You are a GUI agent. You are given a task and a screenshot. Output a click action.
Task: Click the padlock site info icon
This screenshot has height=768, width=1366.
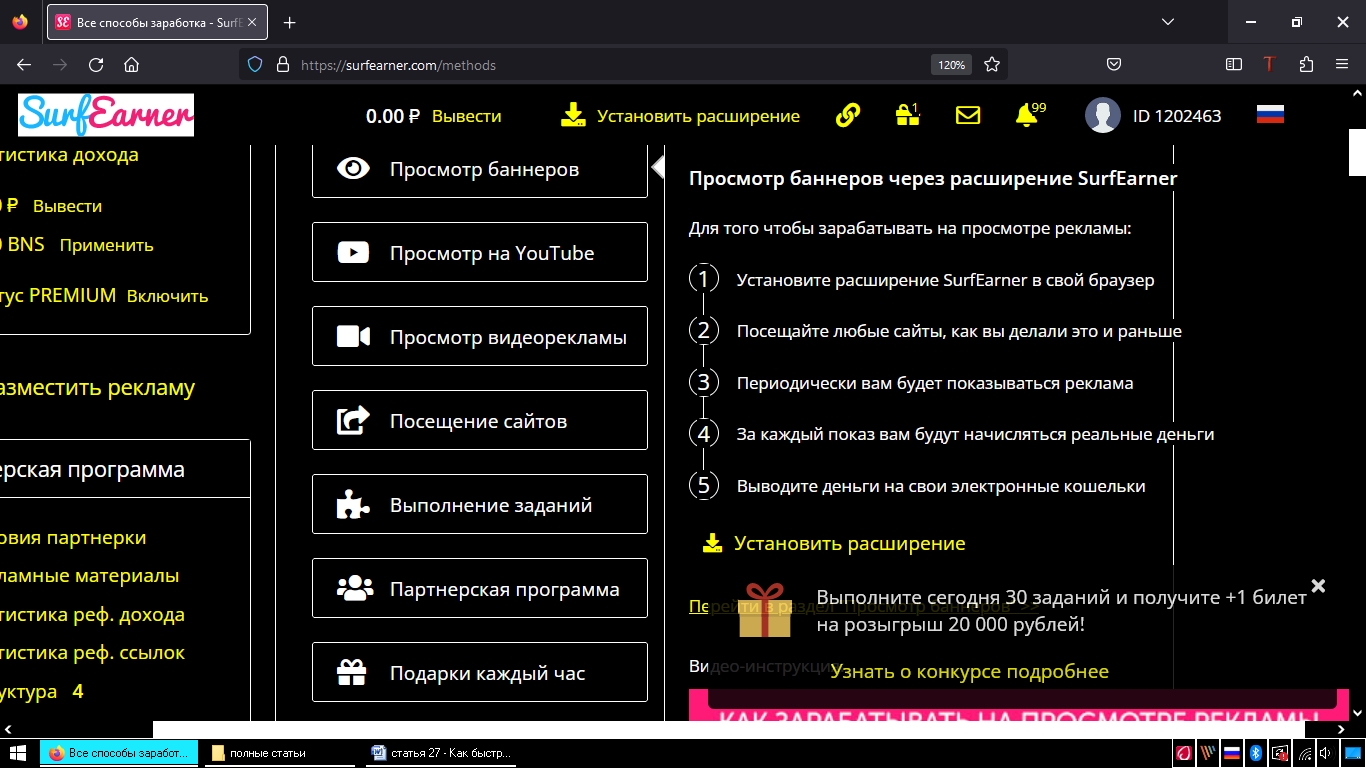coord(282,64)
